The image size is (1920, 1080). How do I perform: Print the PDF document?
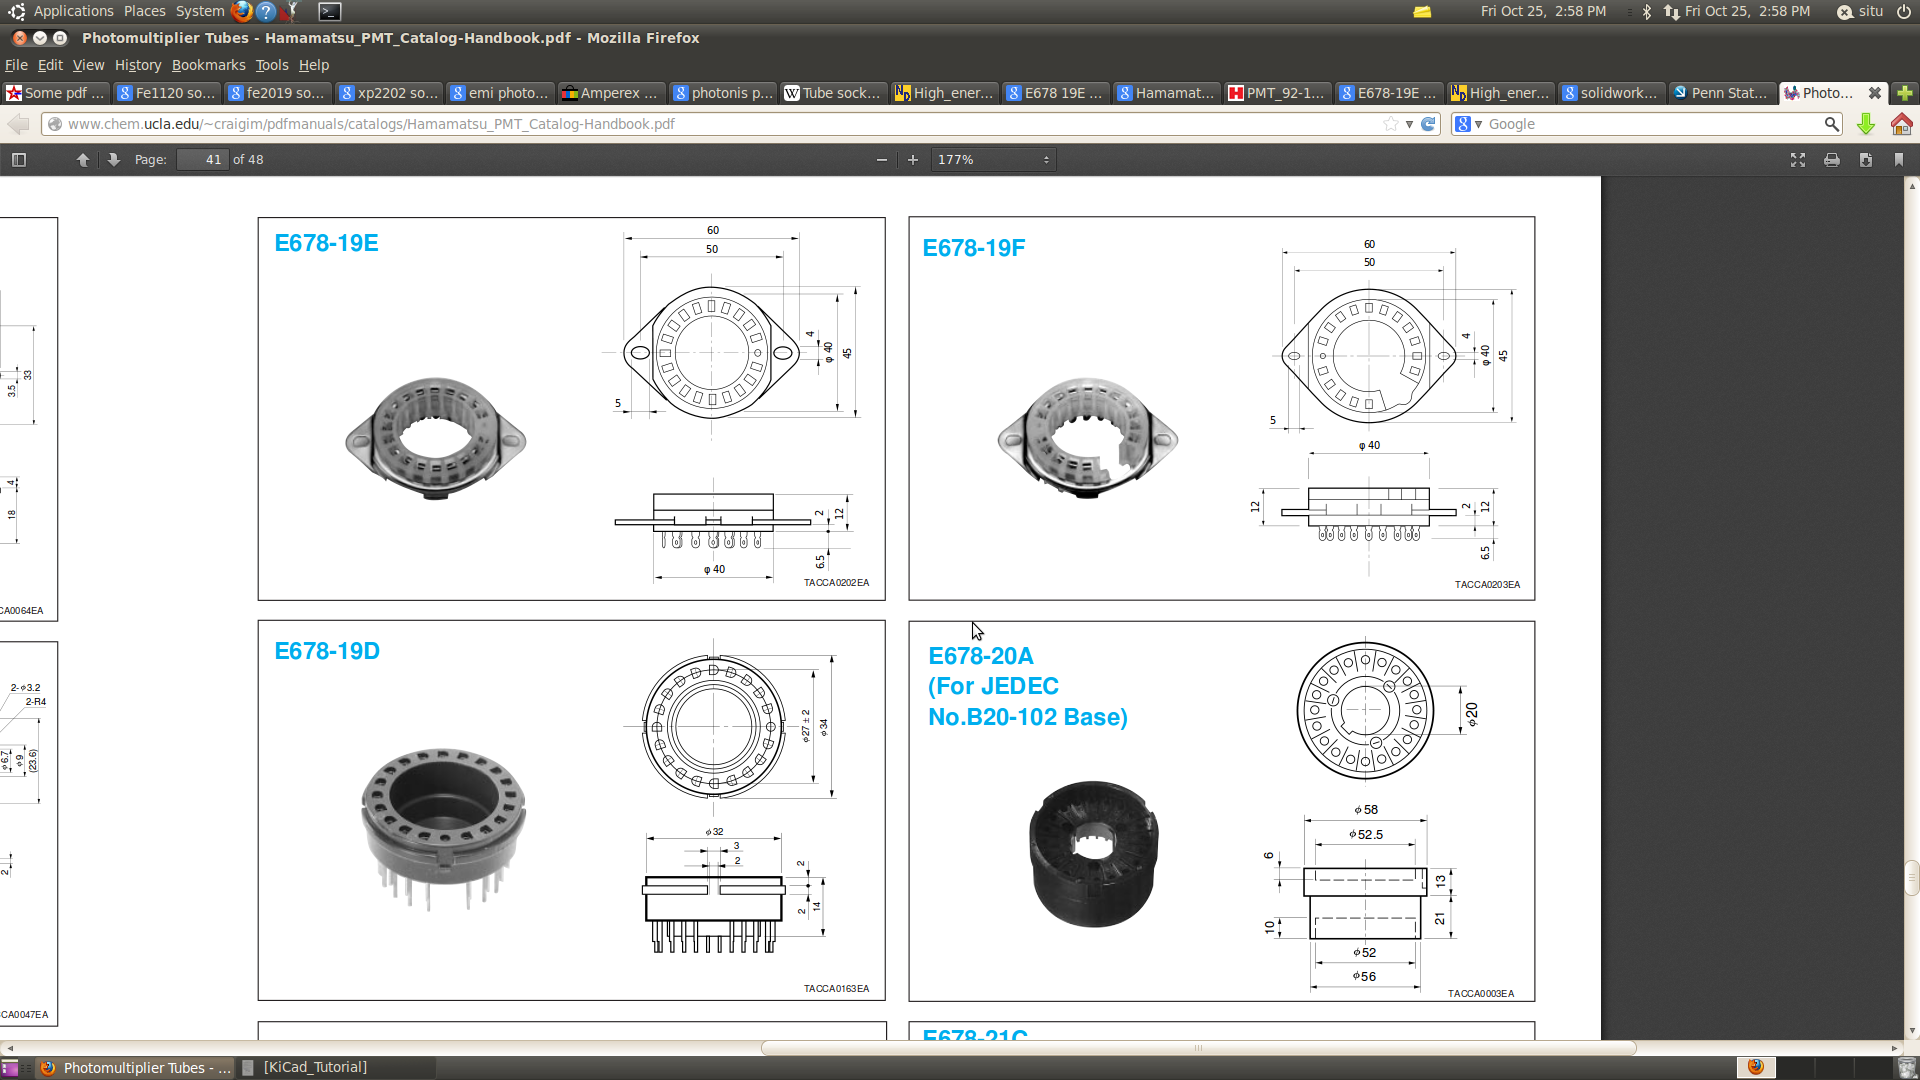[1831, 160]
